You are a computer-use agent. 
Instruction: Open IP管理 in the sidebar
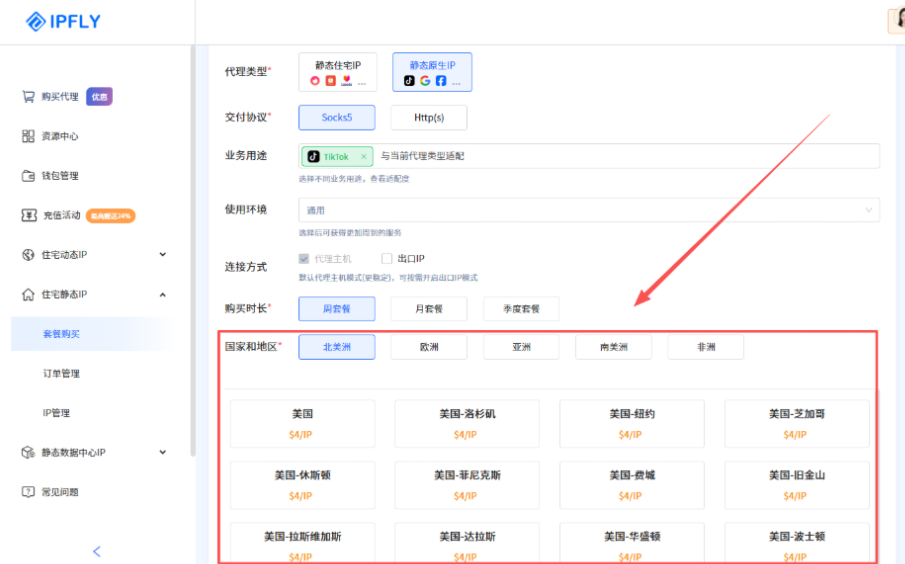click(x=57, y=413)
